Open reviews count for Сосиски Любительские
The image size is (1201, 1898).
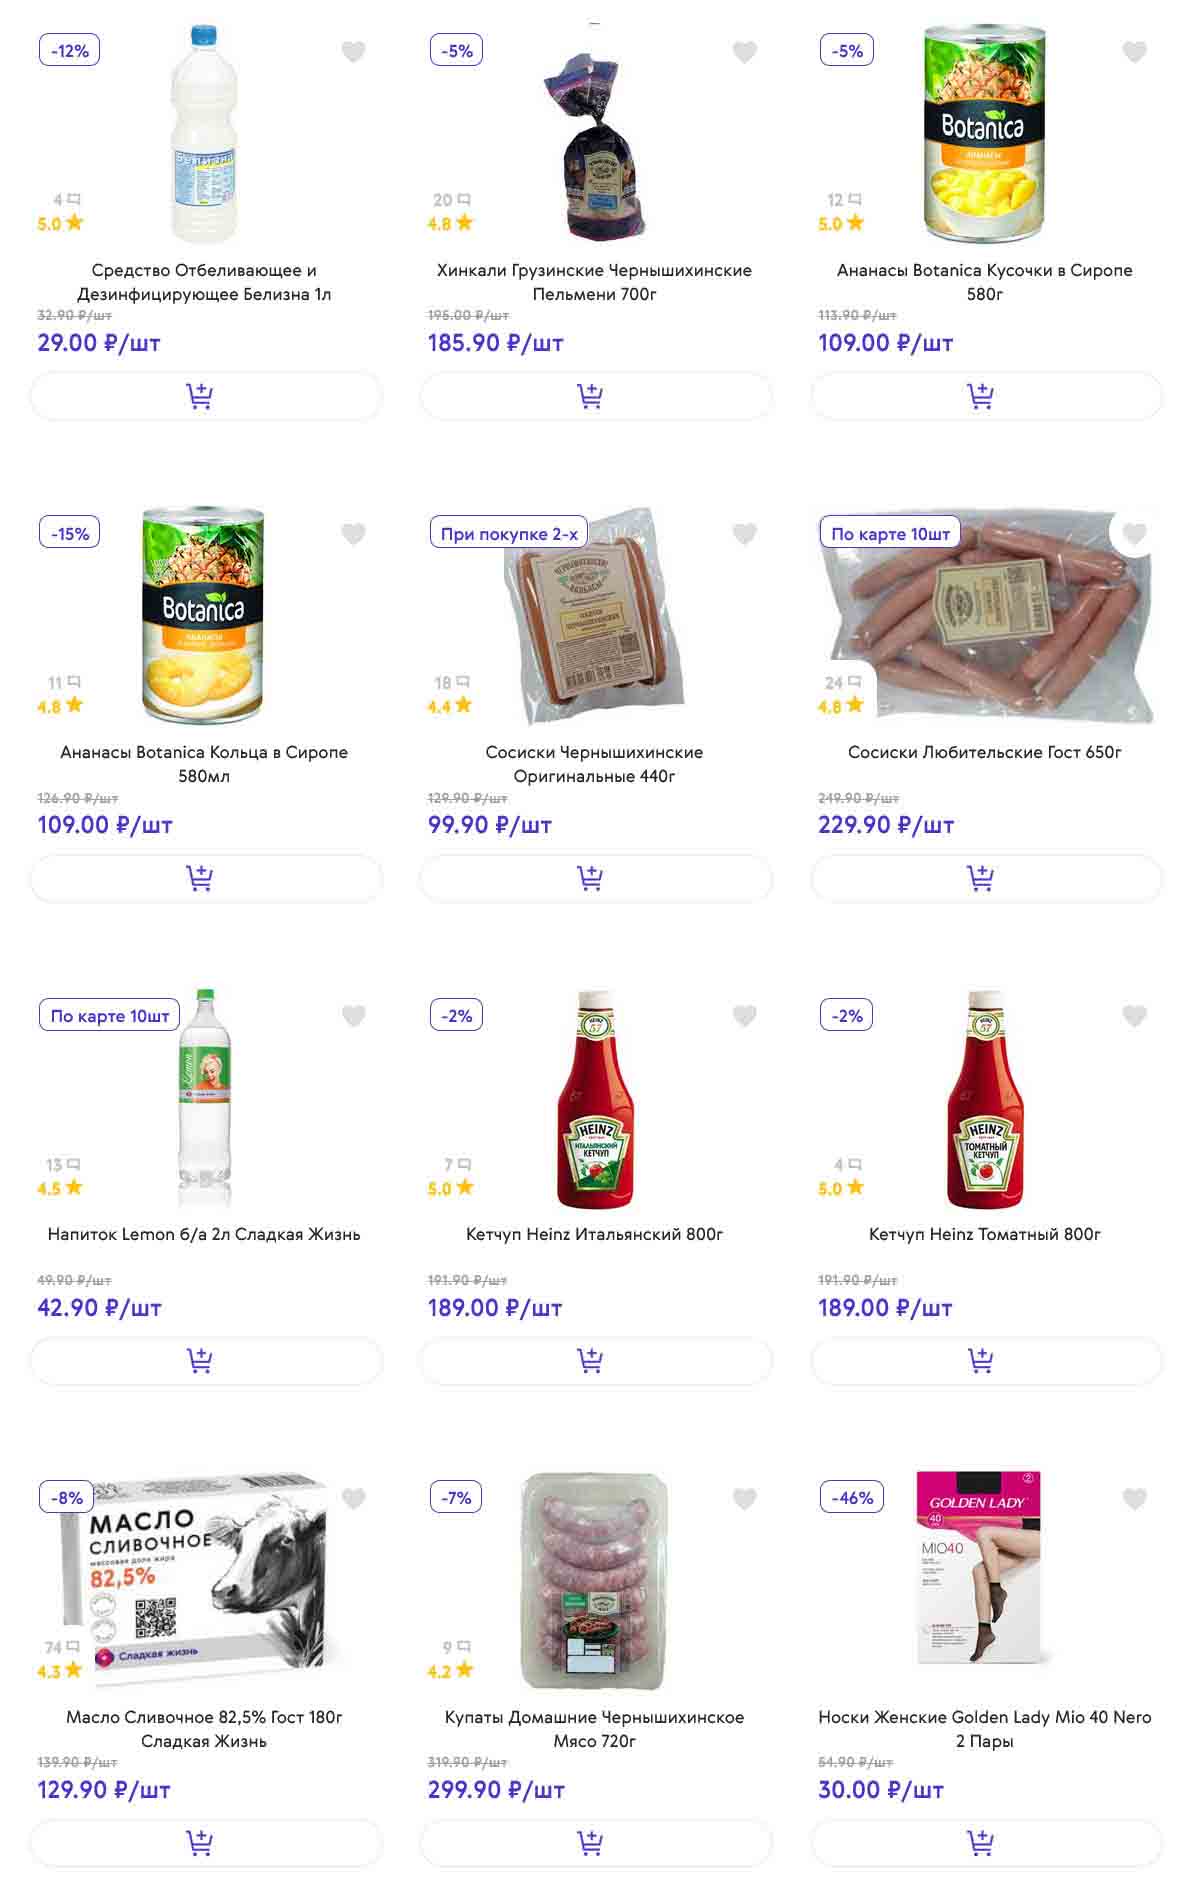pos(842,683)
